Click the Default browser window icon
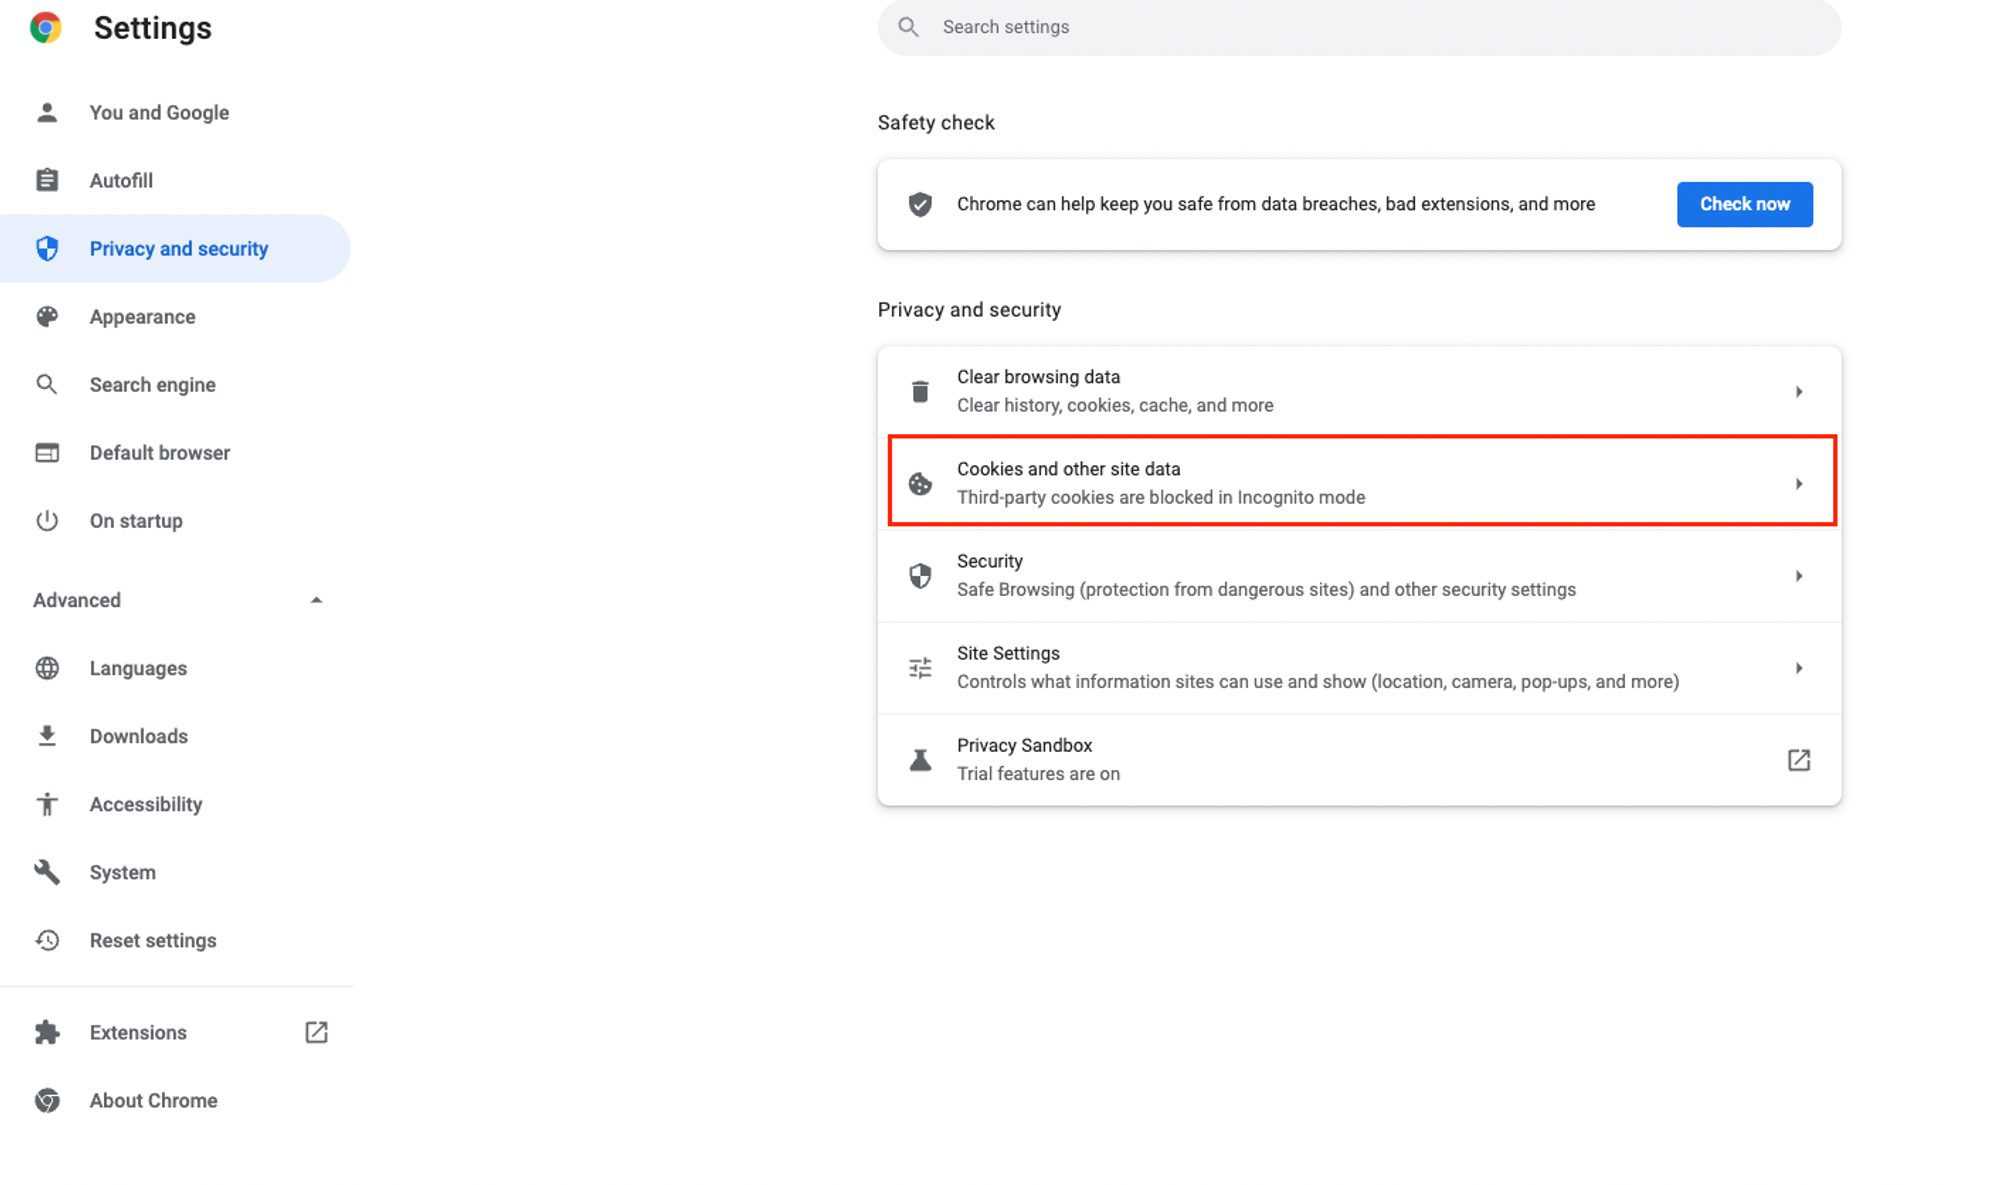The height and width of the screenshot is (1185, 2000). (47, 452)
